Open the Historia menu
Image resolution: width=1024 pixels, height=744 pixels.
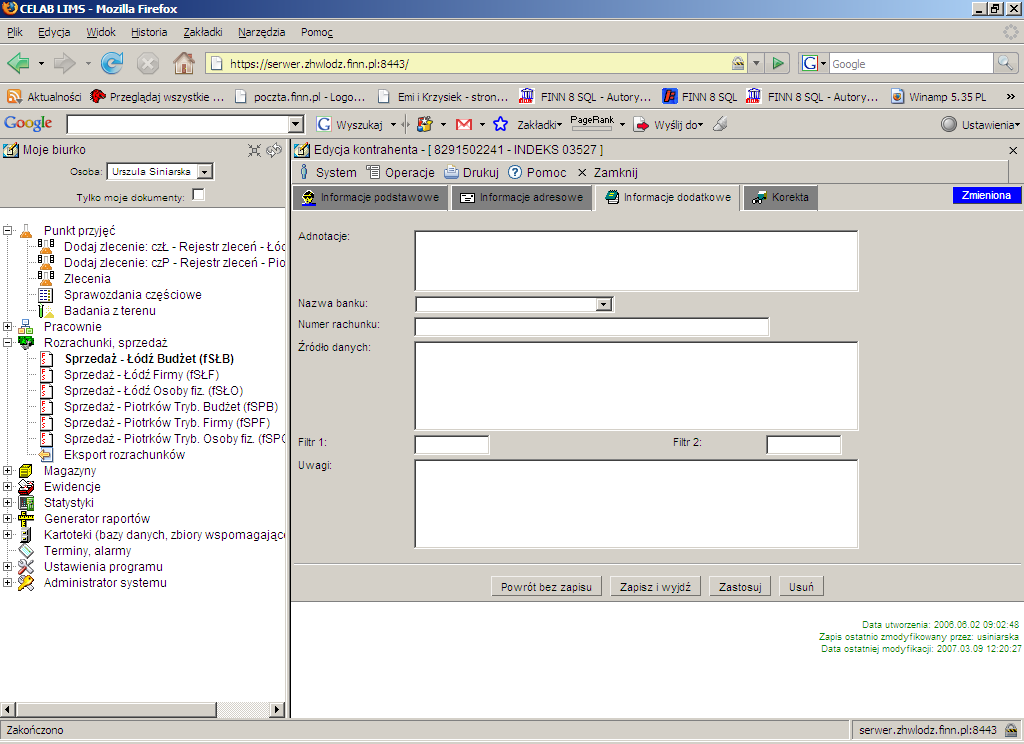(x=149, y=32)
